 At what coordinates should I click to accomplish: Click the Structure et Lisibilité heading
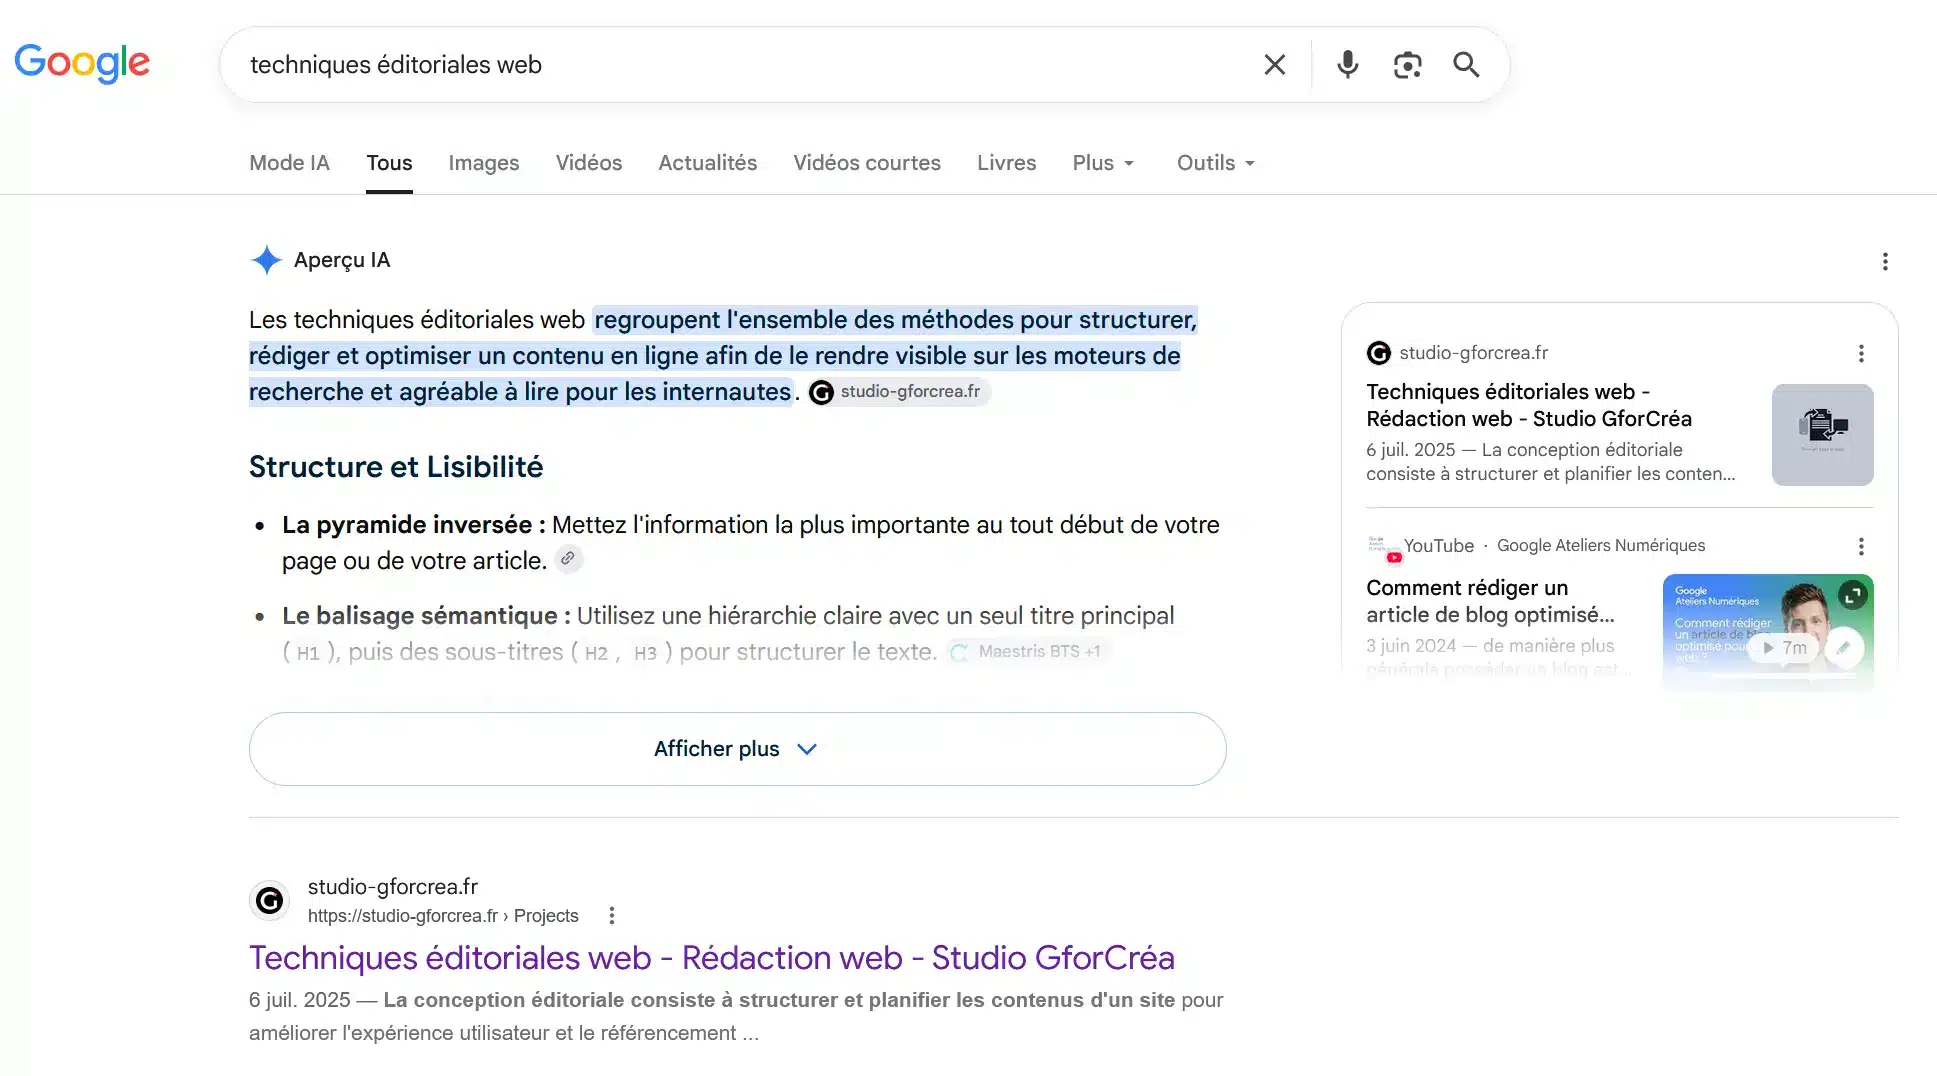point(396,467)
